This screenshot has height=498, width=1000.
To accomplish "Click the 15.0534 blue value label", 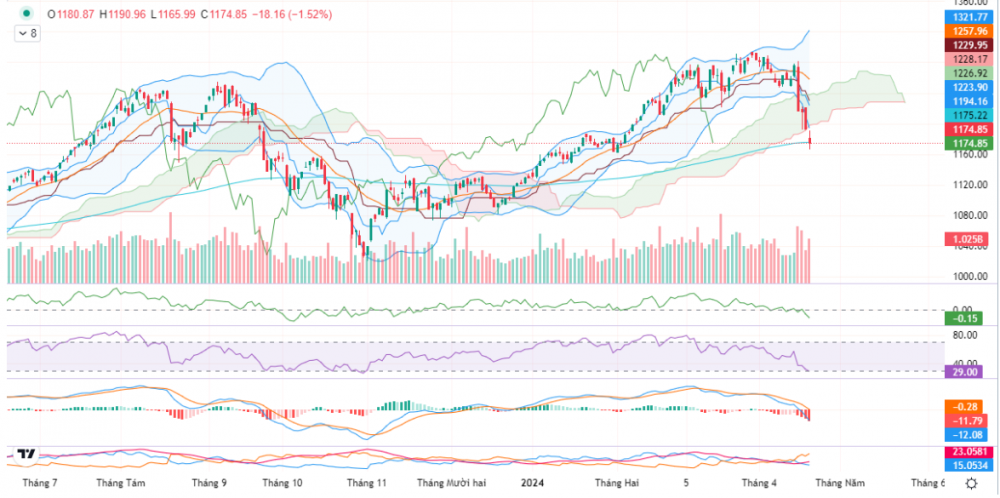I will pyautogui.click(x=968, y=465).
